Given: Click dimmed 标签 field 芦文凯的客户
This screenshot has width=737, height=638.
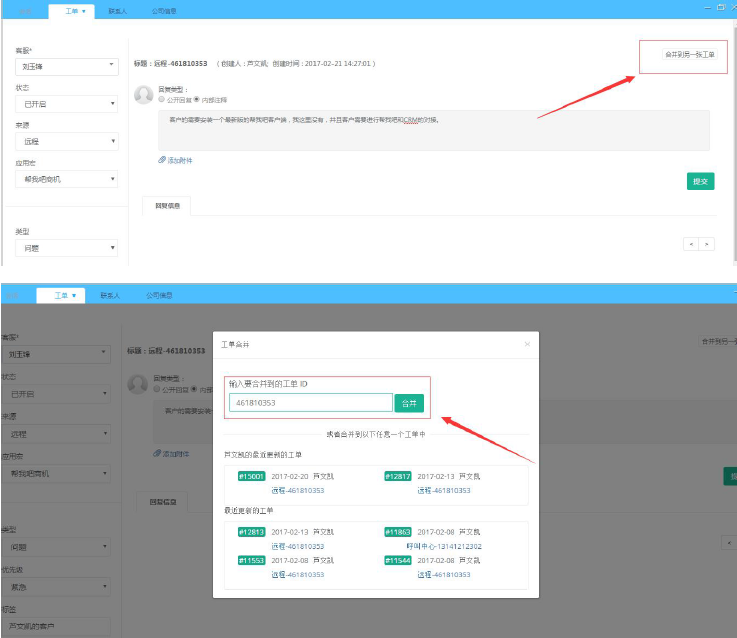Looking at the screenshot, I should coord(56,627).
